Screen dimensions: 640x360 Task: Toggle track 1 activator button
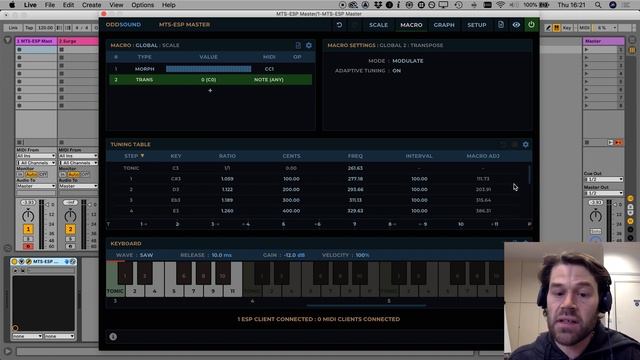[x=28, y=229]
